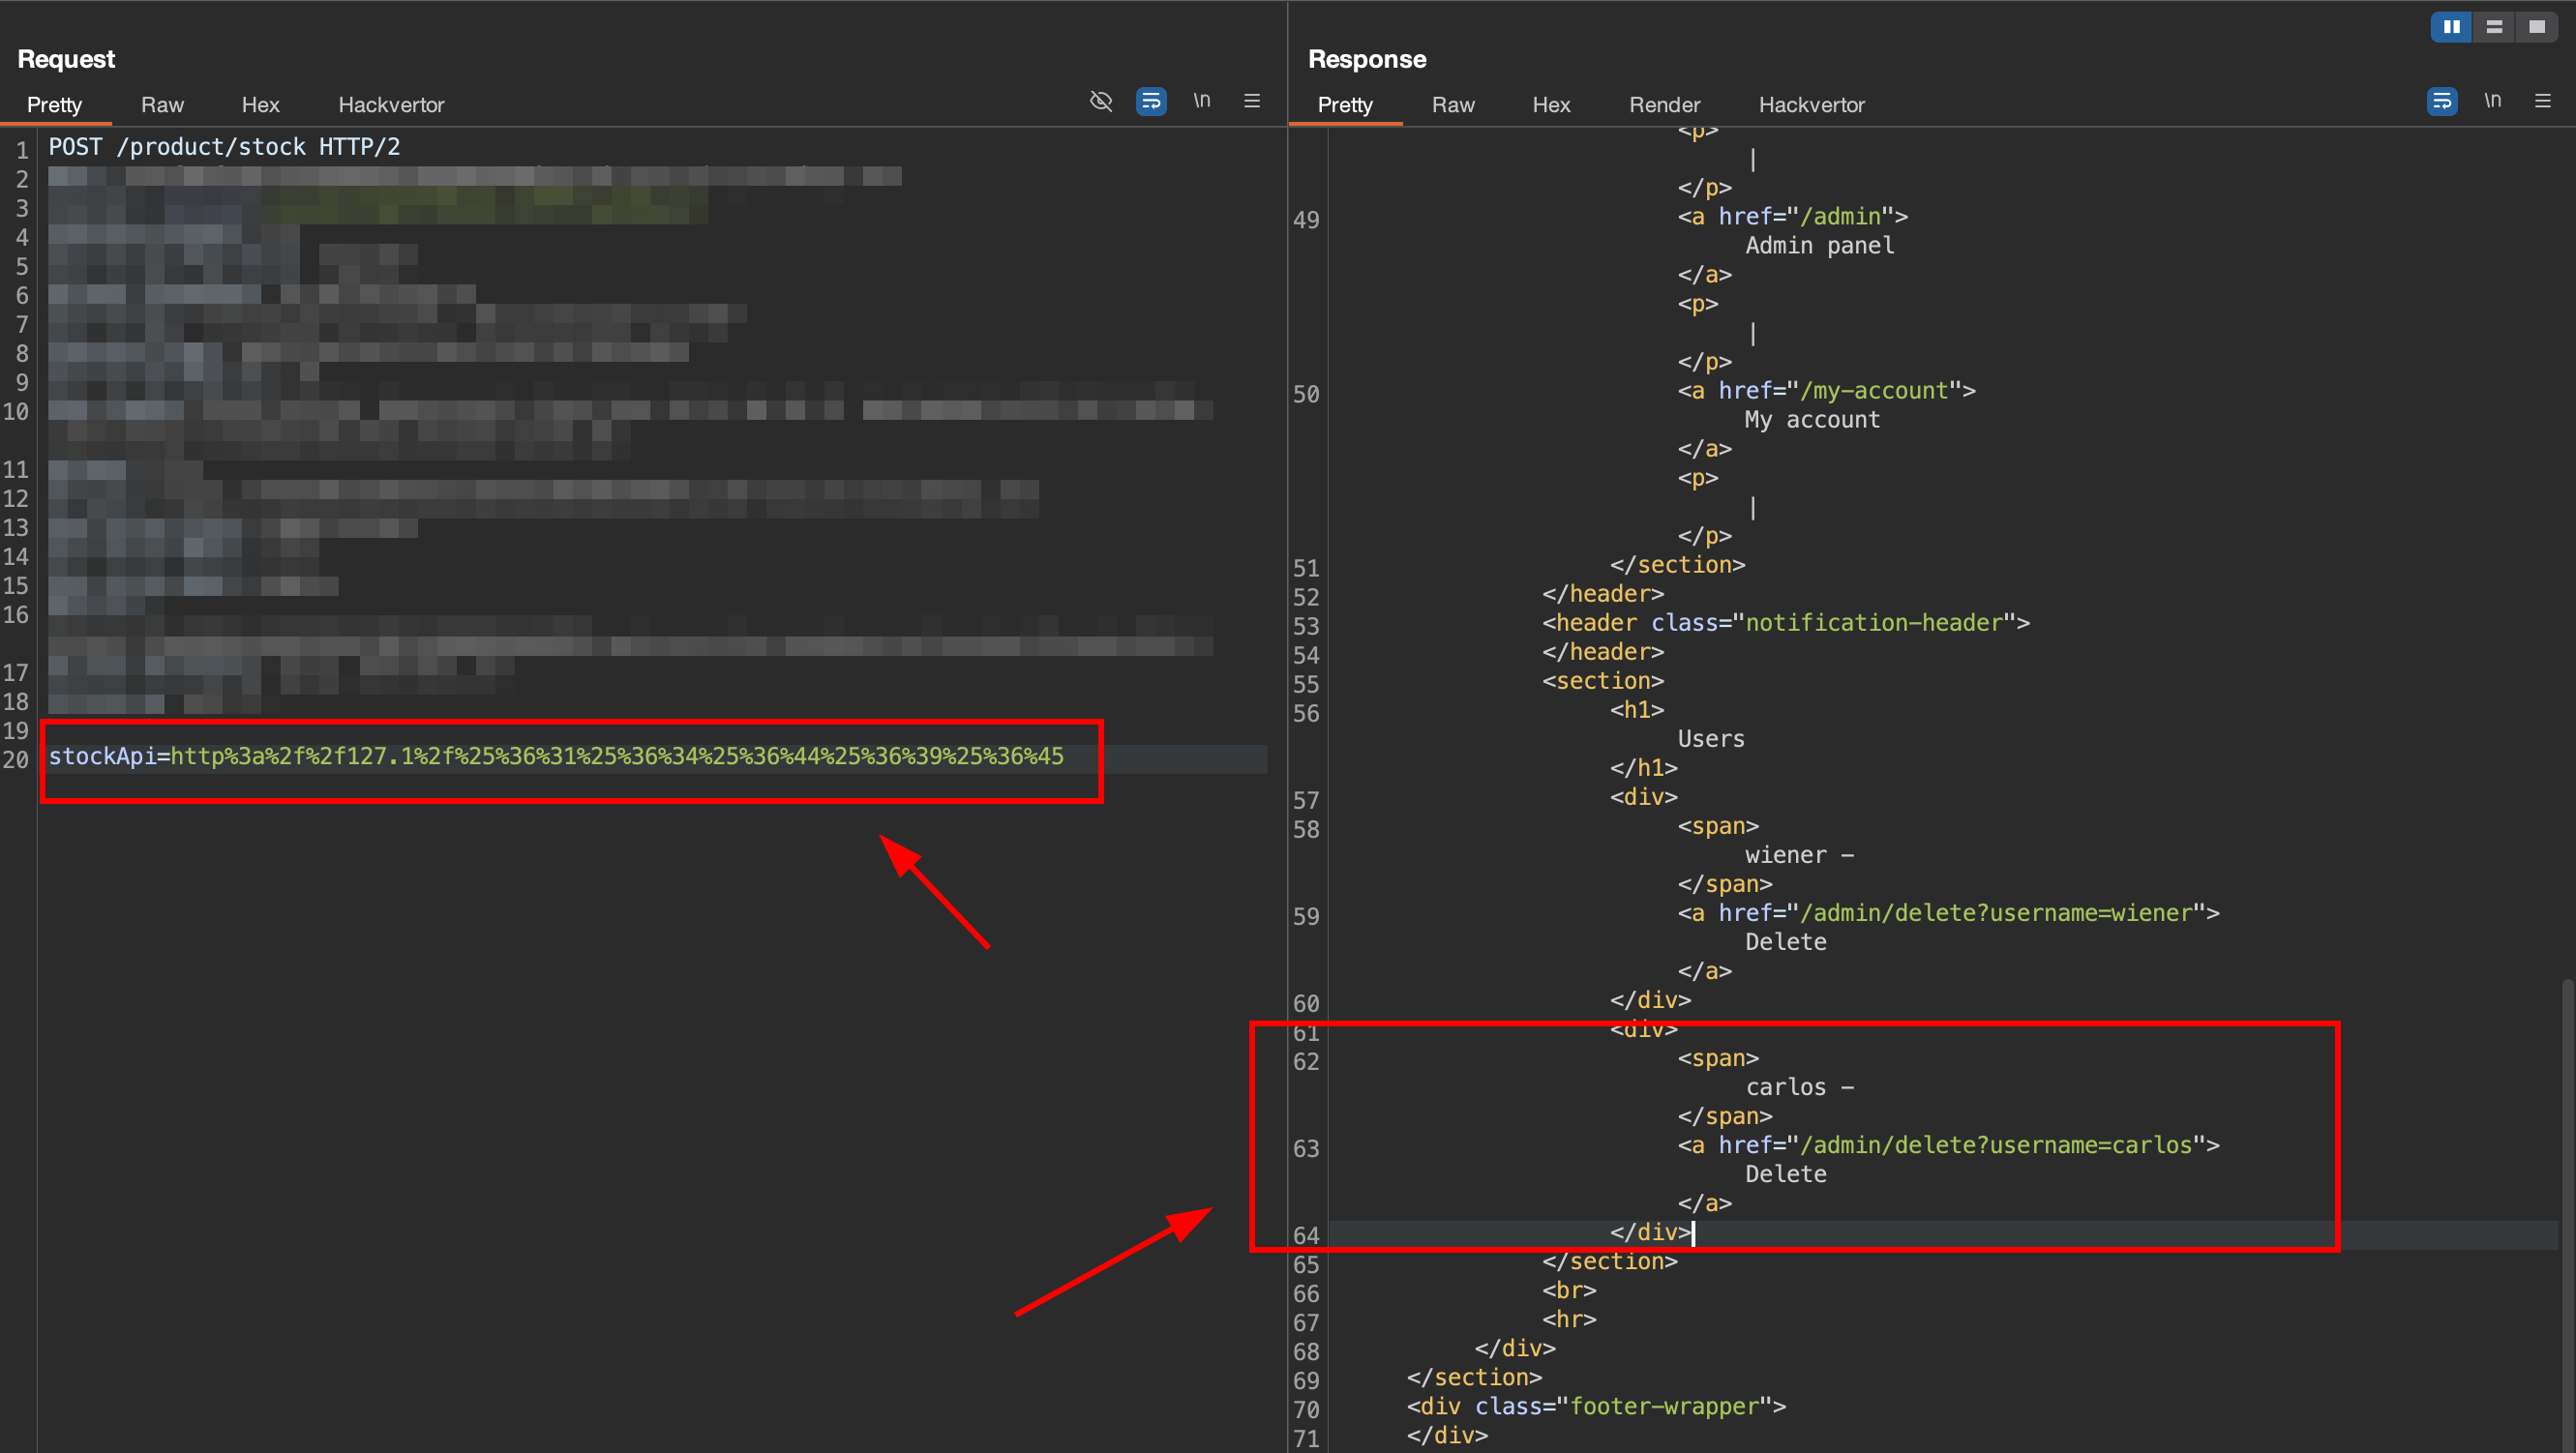This screenshot has width=2576, height=1453.
Task: Show non-printable characters in Request panel
Action: coord(1201,101)
